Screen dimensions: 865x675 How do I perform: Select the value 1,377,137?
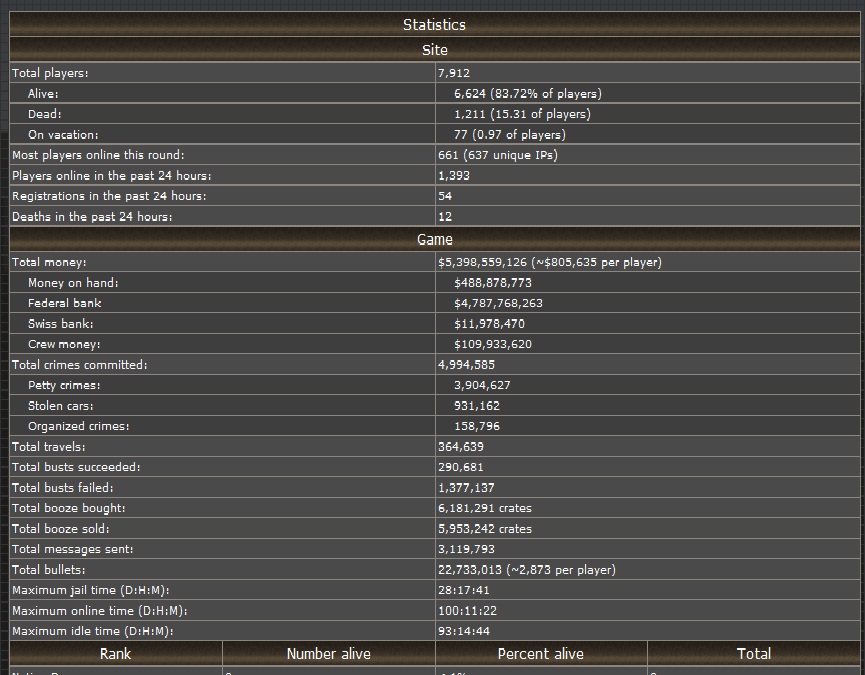[x=466, y=488]
